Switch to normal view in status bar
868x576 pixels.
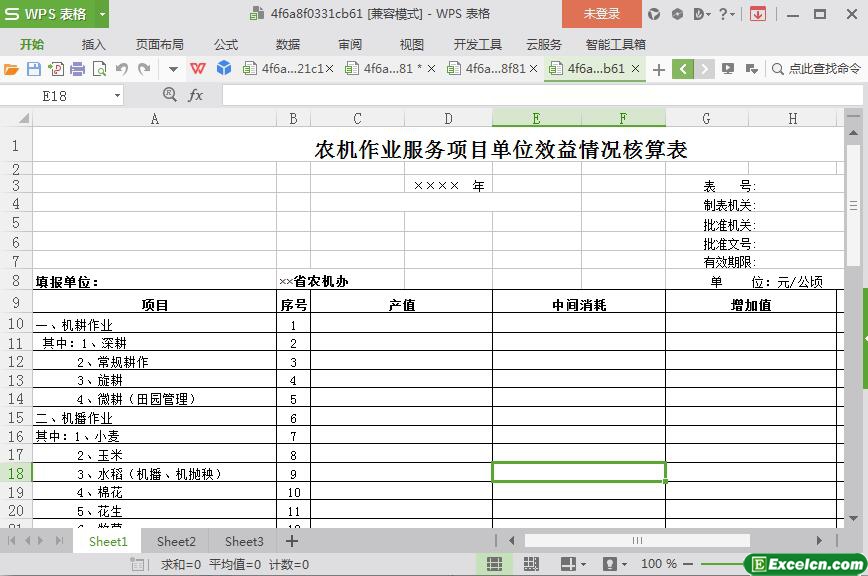click(494, 564)
